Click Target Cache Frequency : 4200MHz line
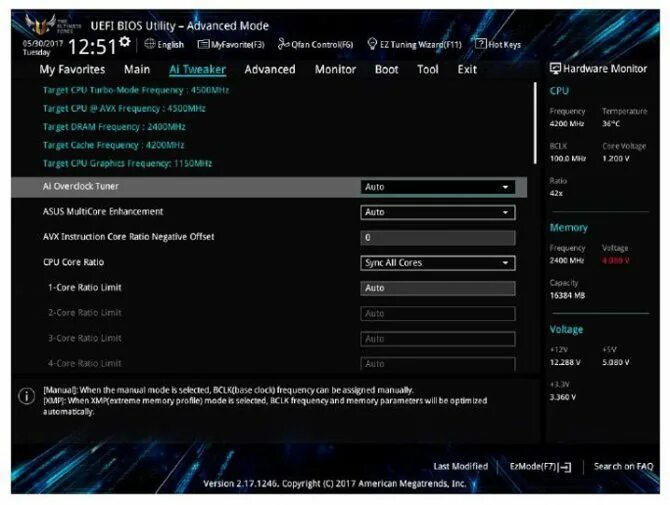Viewport: 670px width, 505px height. tap(114, 145)
